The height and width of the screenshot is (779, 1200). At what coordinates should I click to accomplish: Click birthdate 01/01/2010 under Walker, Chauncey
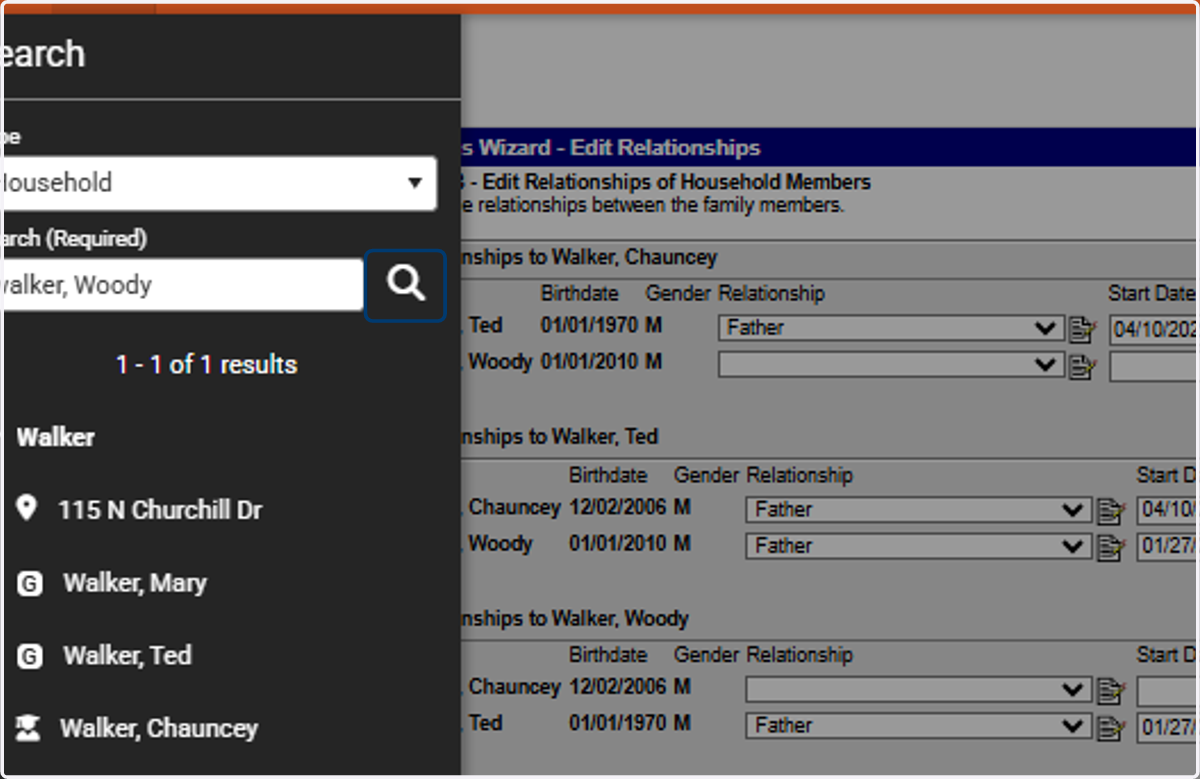589,361
